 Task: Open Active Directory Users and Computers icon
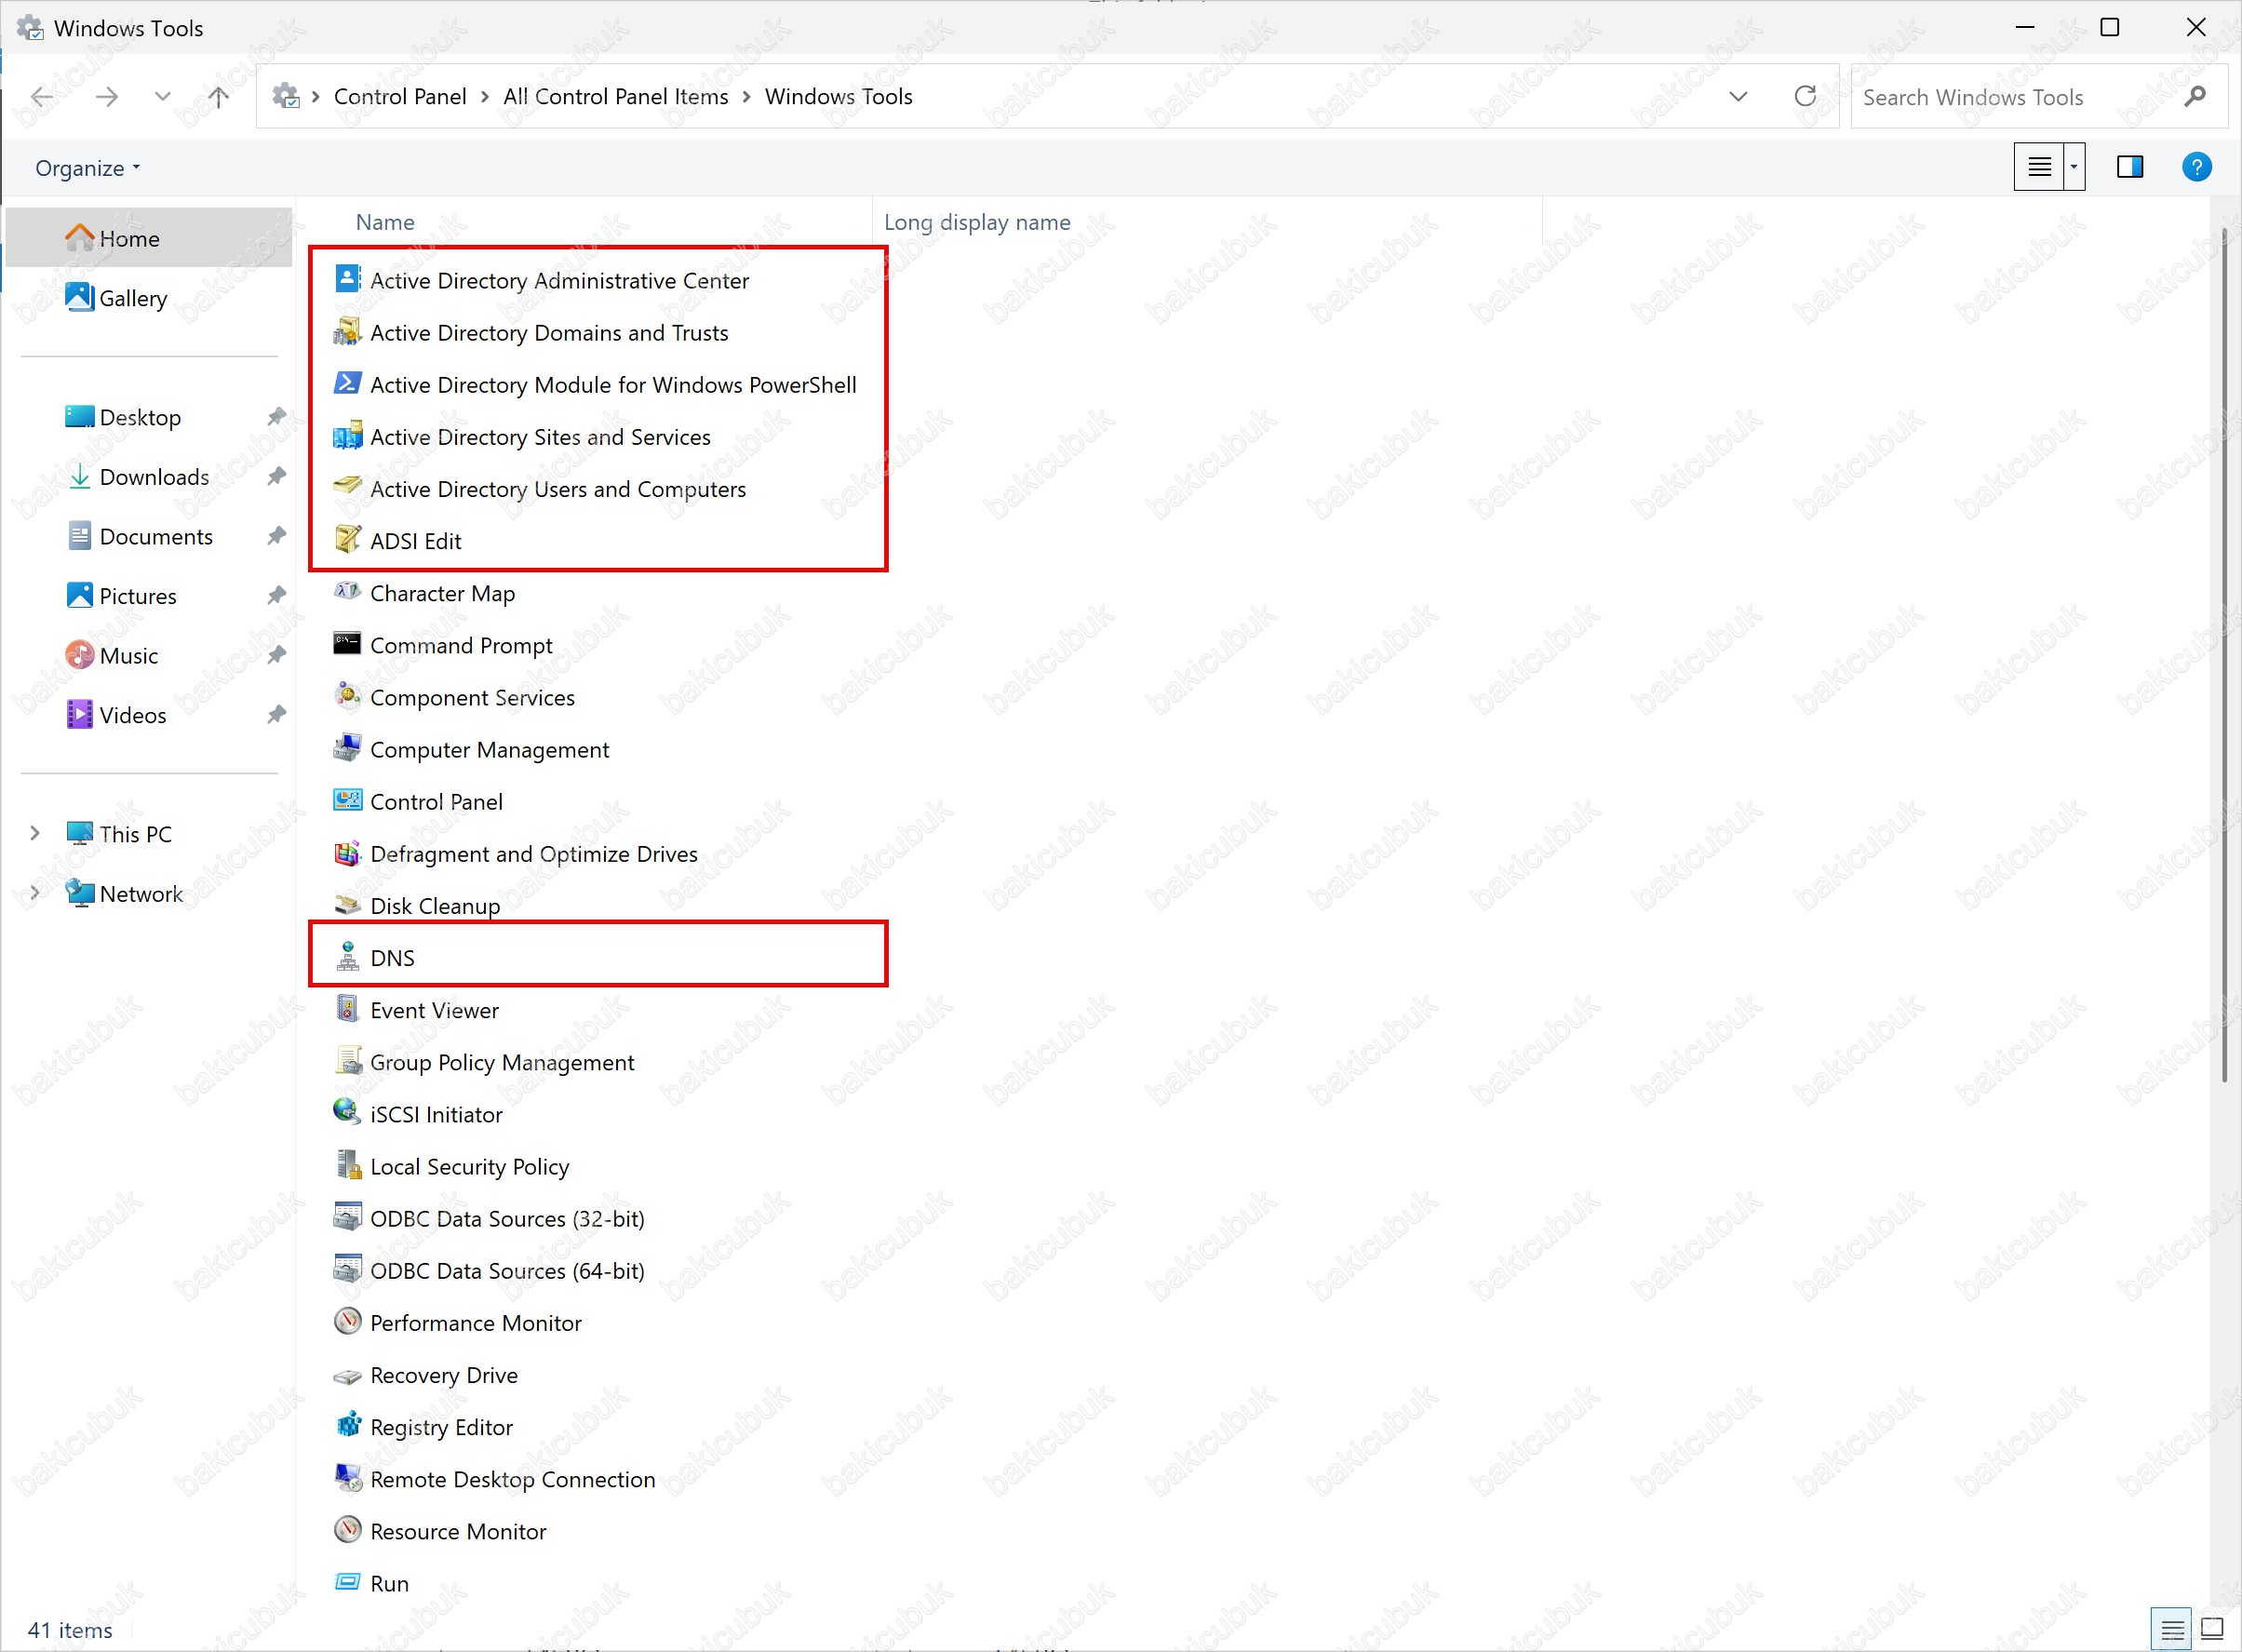347,487
